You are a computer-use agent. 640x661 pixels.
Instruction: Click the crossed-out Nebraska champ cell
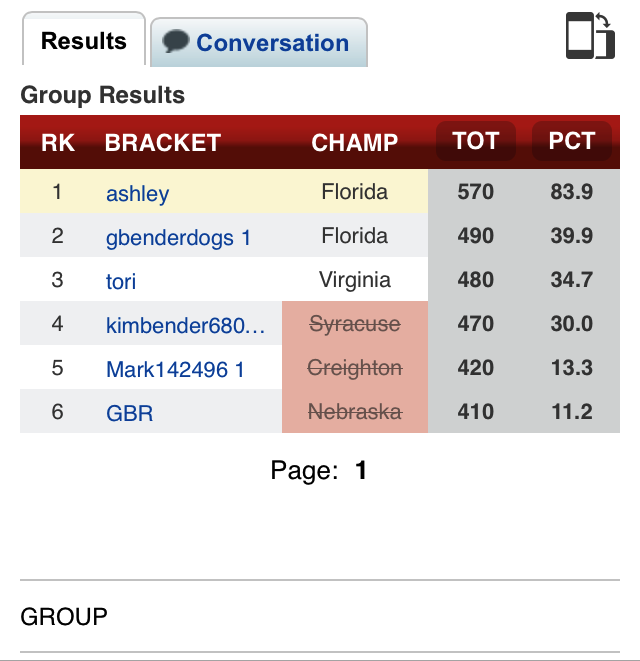[354, 411]
